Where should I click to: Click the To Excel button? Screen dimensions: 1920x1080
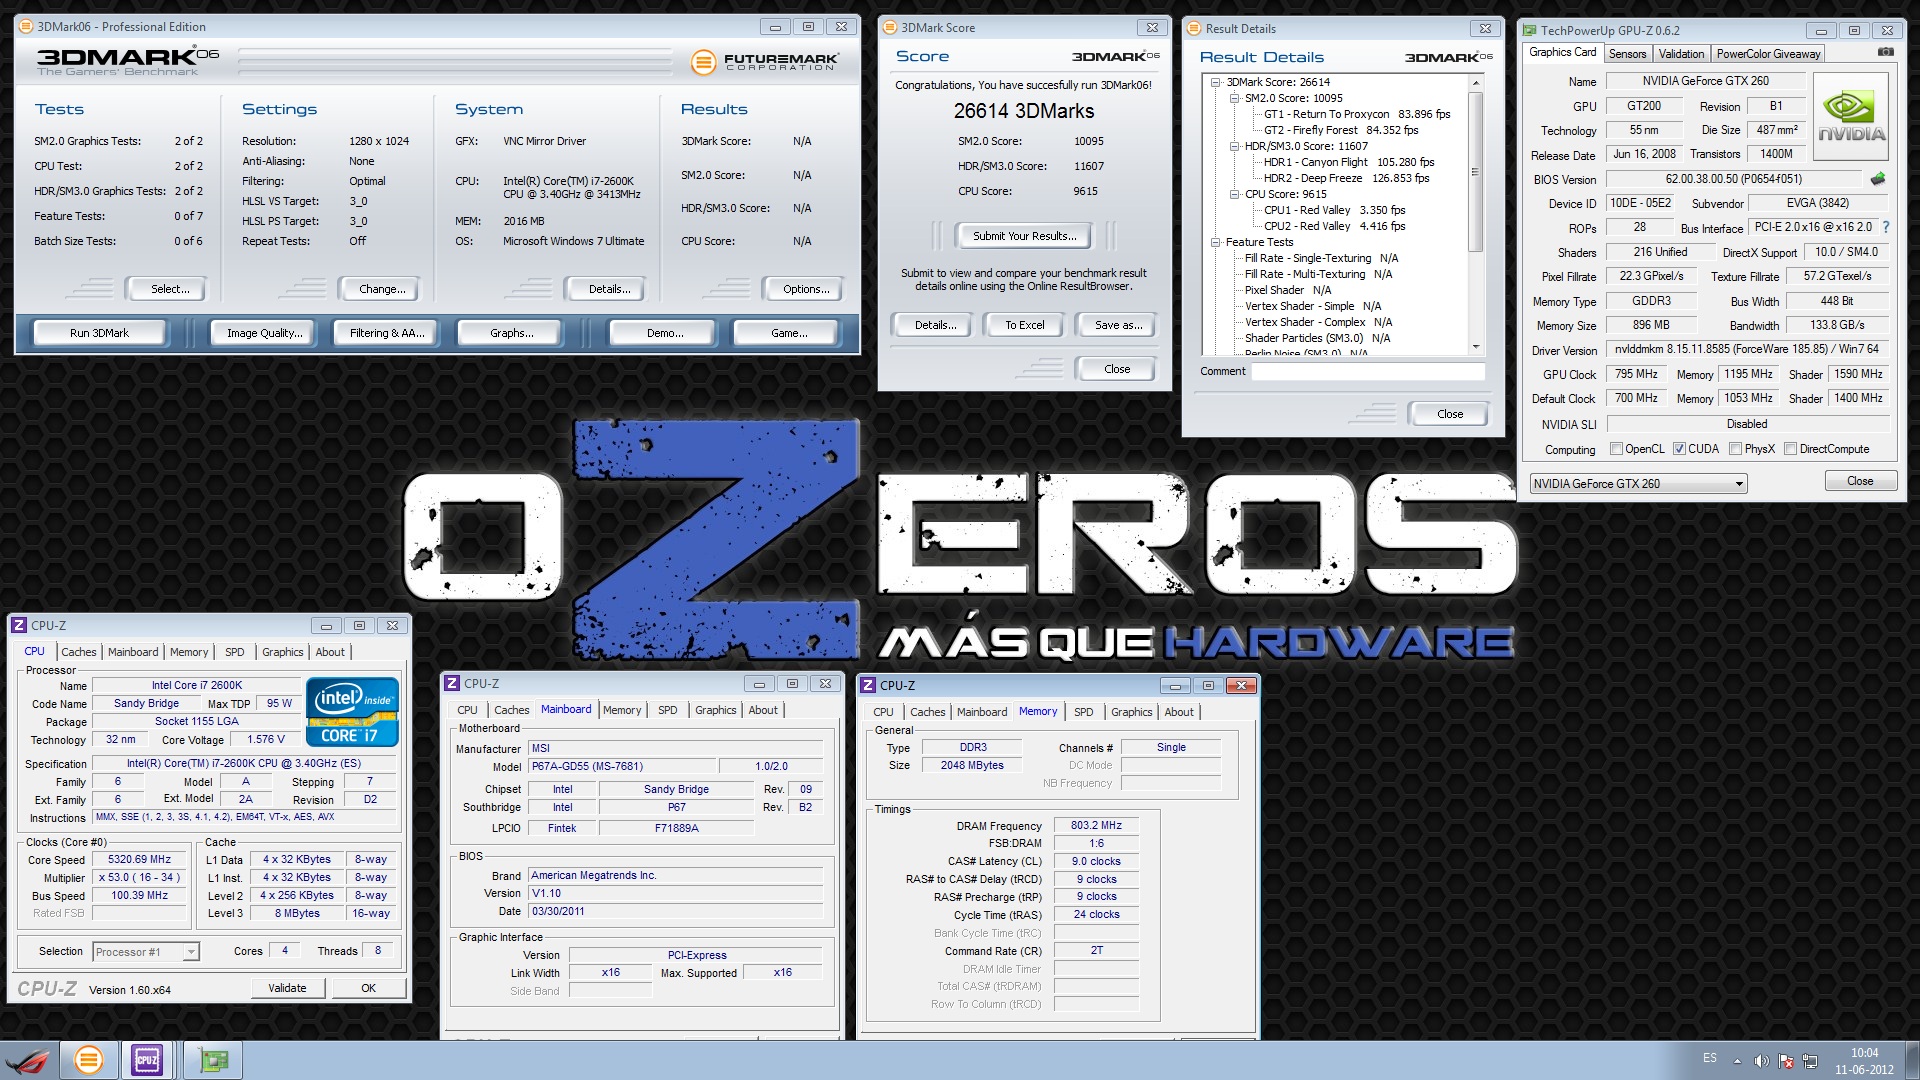click(1024, 325)
